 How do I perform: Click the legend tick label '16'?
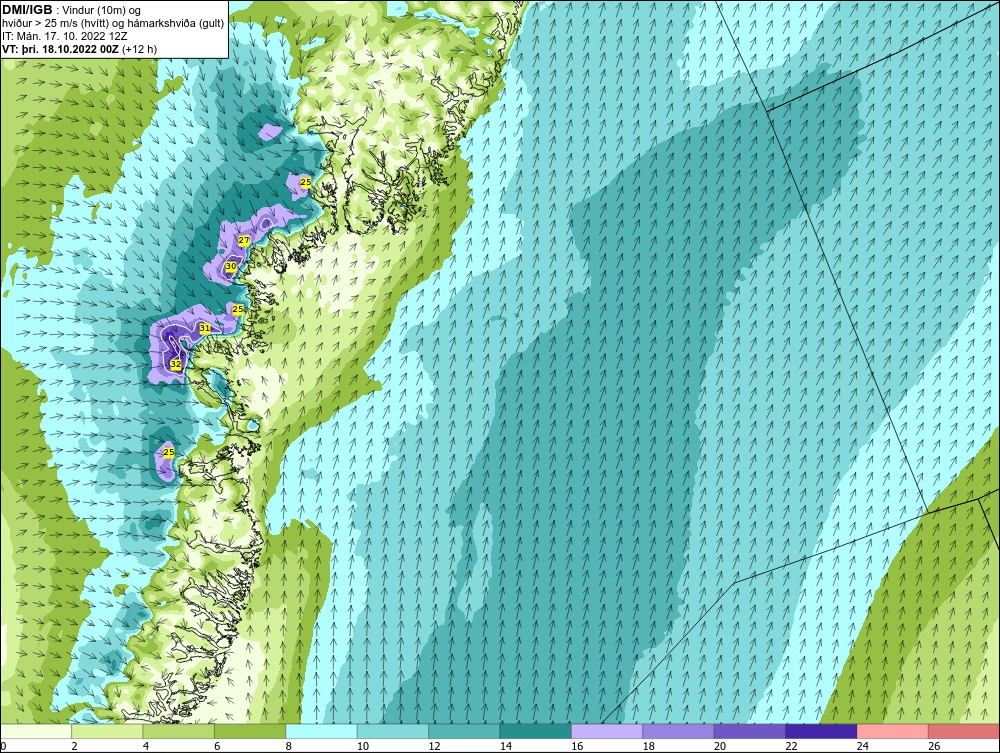577,746
